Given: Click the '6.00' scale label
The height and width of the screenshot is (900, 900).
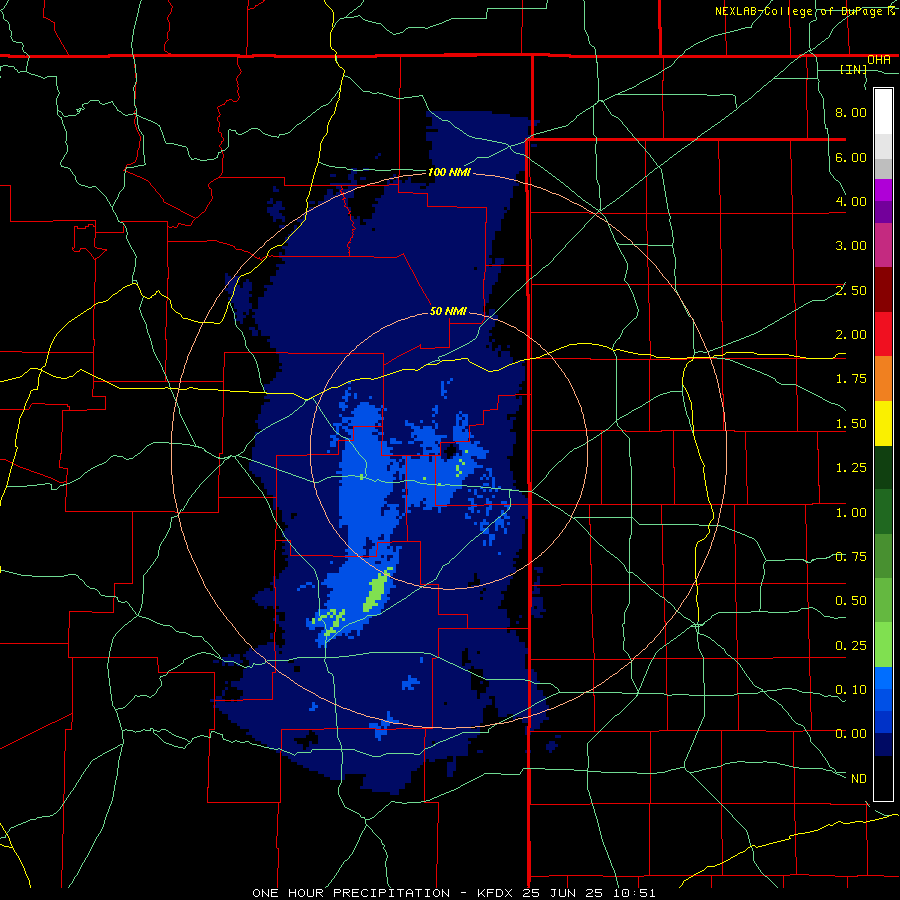Looking at the screenshot, I should [x=851, y=157].
